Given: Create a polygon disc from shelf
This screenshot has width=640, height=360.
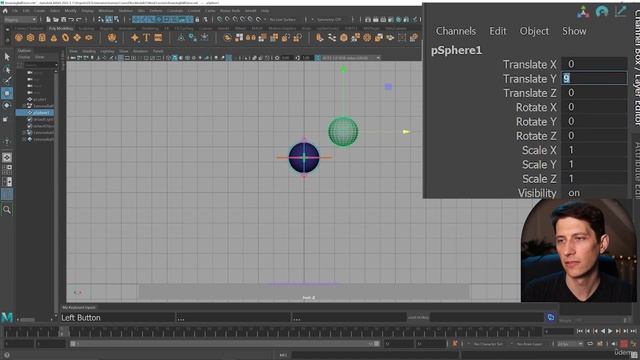Looking at the screenshot, I should [x=89, y=38].
